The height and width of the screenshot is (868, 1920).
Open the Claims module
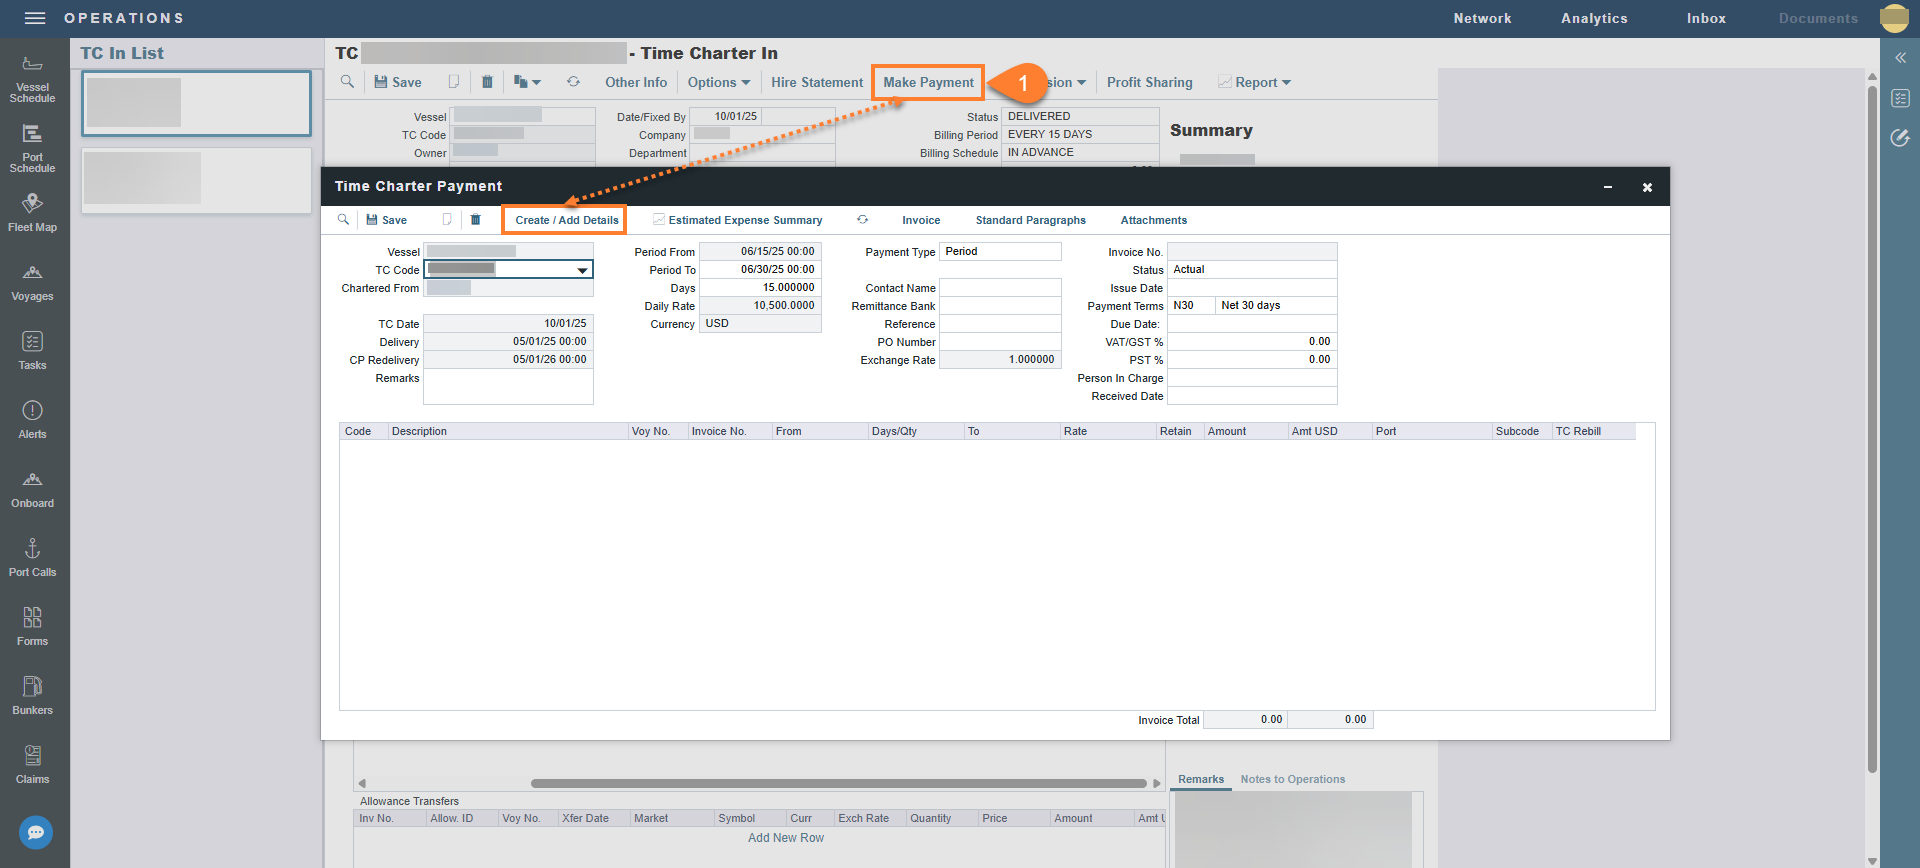coord(32,764)
